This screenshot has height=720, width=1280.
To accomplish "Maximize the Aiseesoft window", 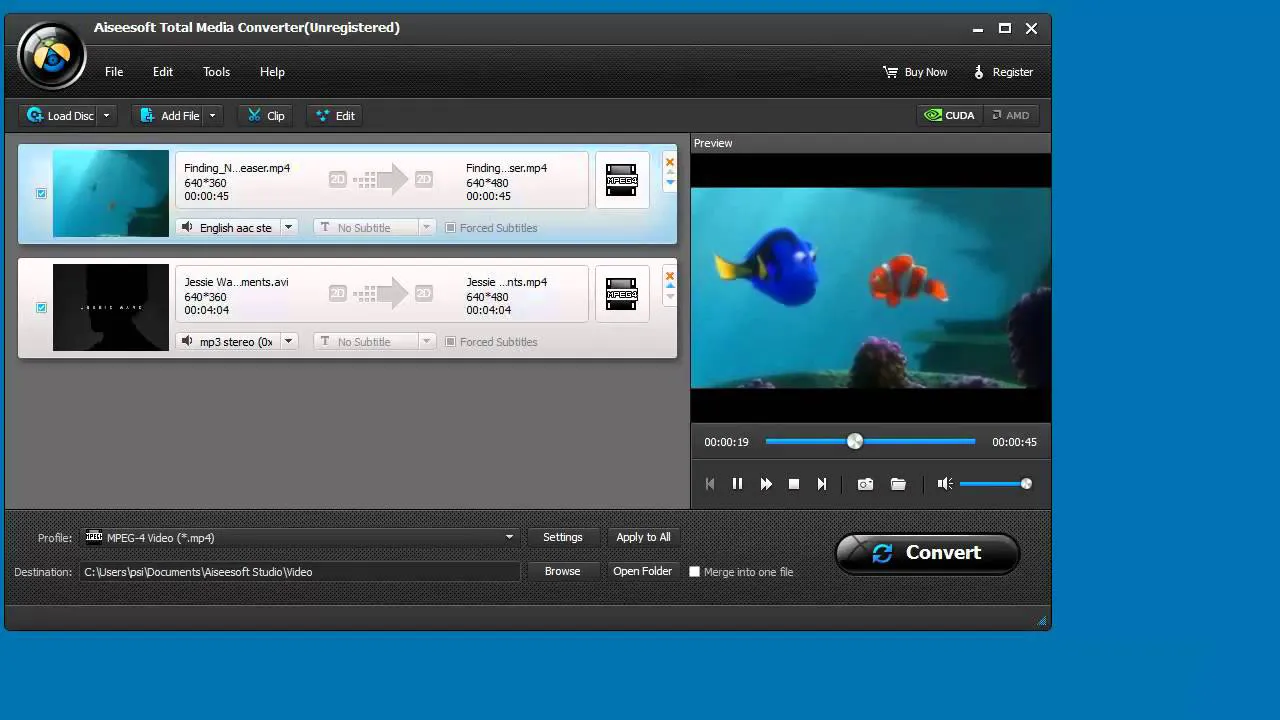I will pyautogui.click(x=1005, y=29).
